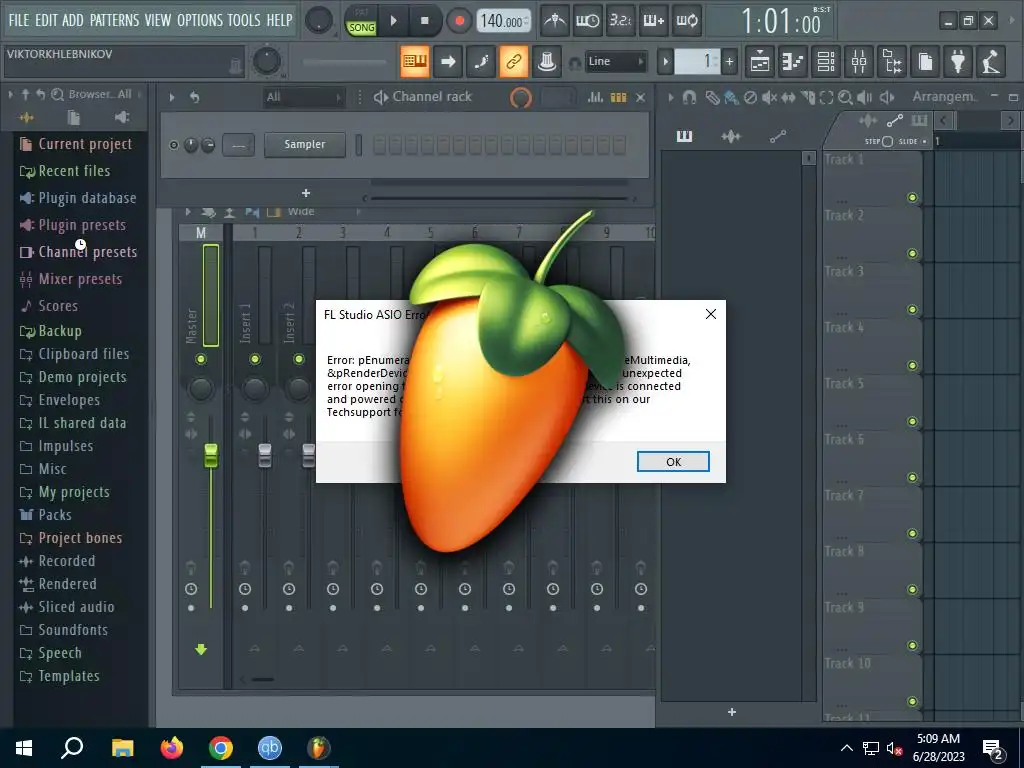Open the View playlist icon
Image resolution: width=1024 pixels, height=768 pixels.
click(x=760, y=62)
